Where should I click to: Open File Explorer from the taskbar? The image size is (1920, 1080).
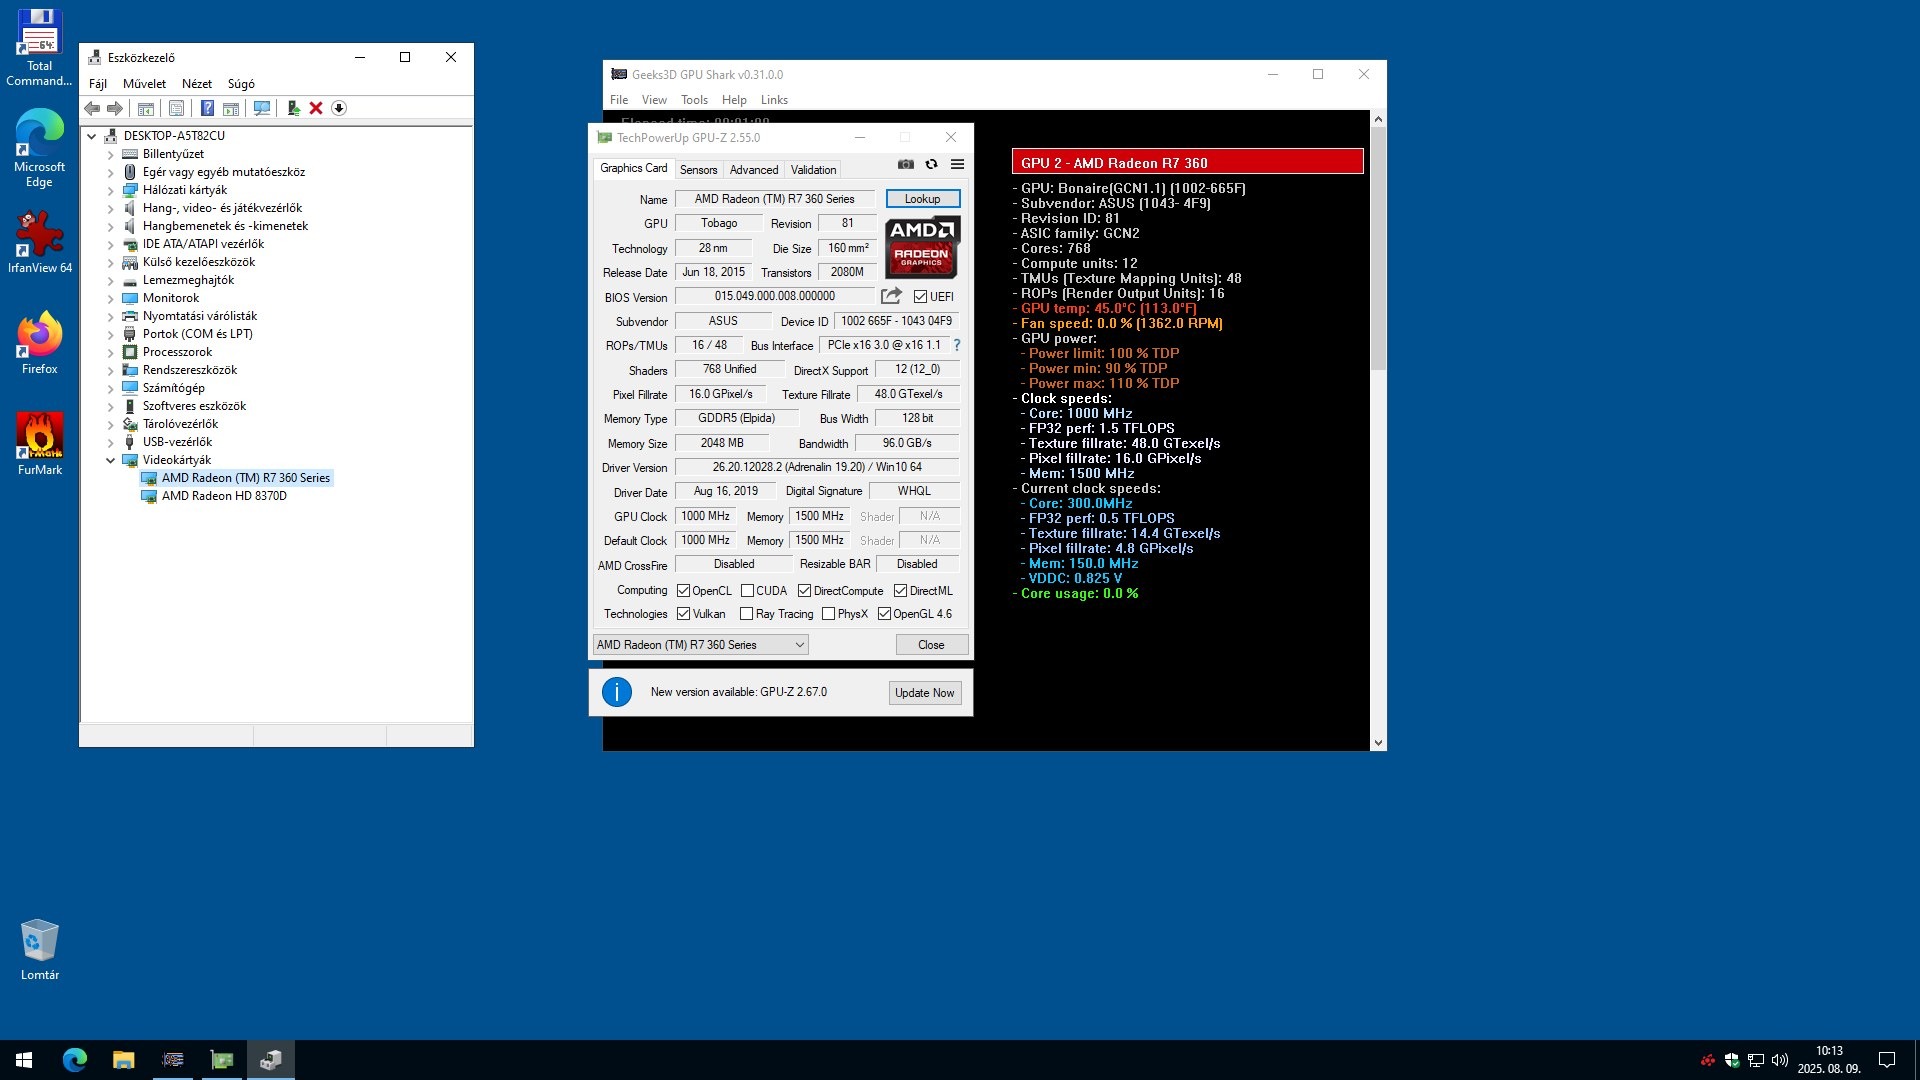[123, 1060]
